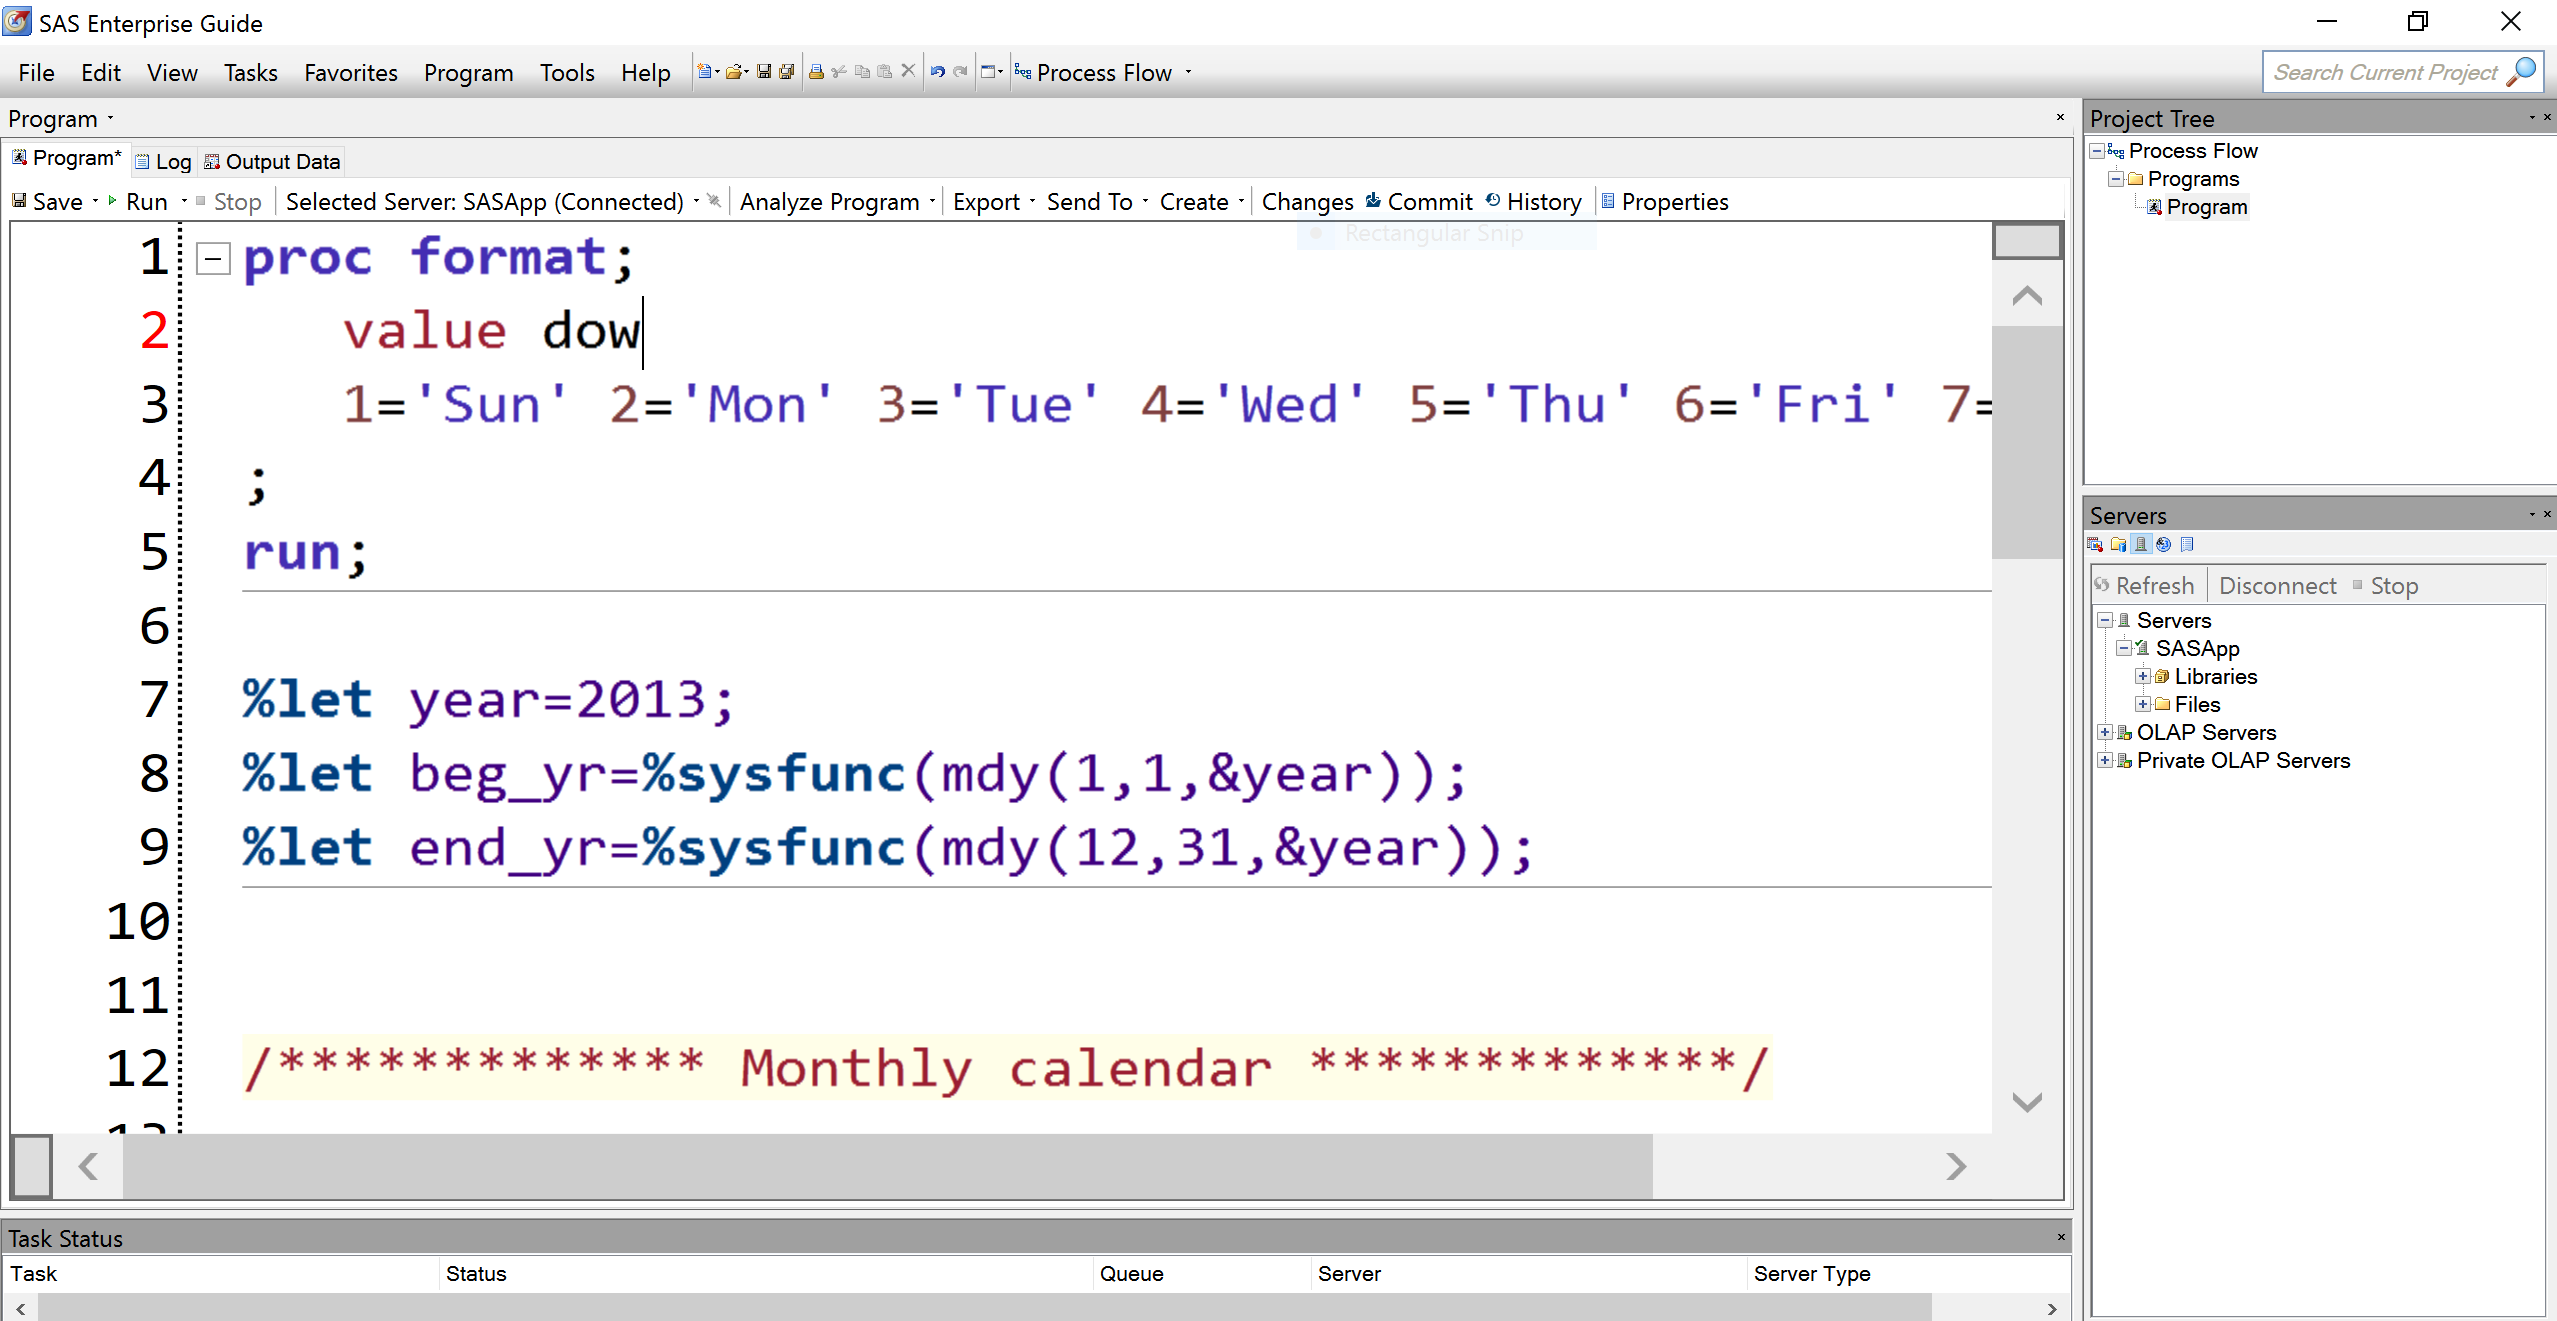The width and height of the screenshot is (2557, 1321).
Task: Collapse the Programs folder in Project Tree
Action: [x=2115, y=179]
